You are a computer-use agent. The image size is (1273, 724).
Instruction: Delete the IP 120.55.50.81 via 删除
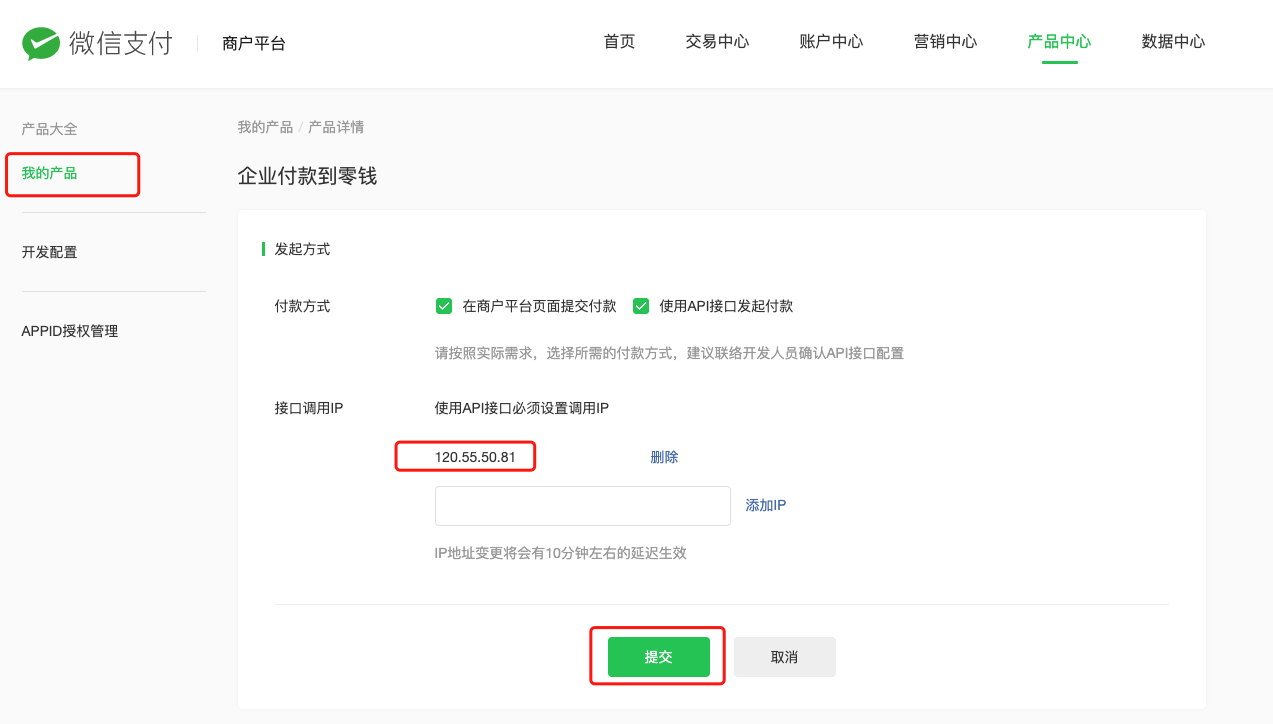(x=664, y=457)
